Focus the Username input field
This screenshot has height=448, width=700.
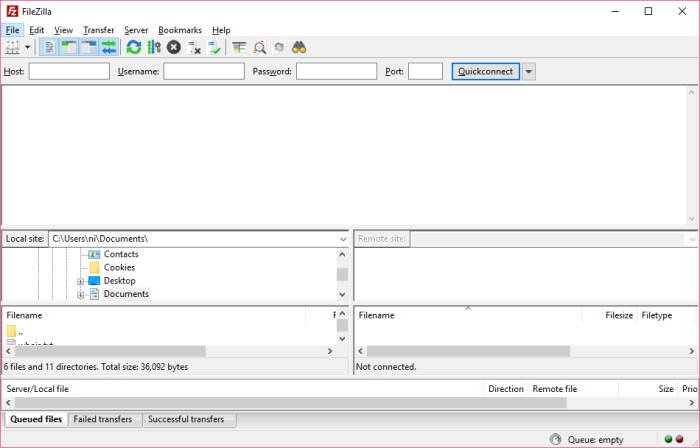click(204, 71)
